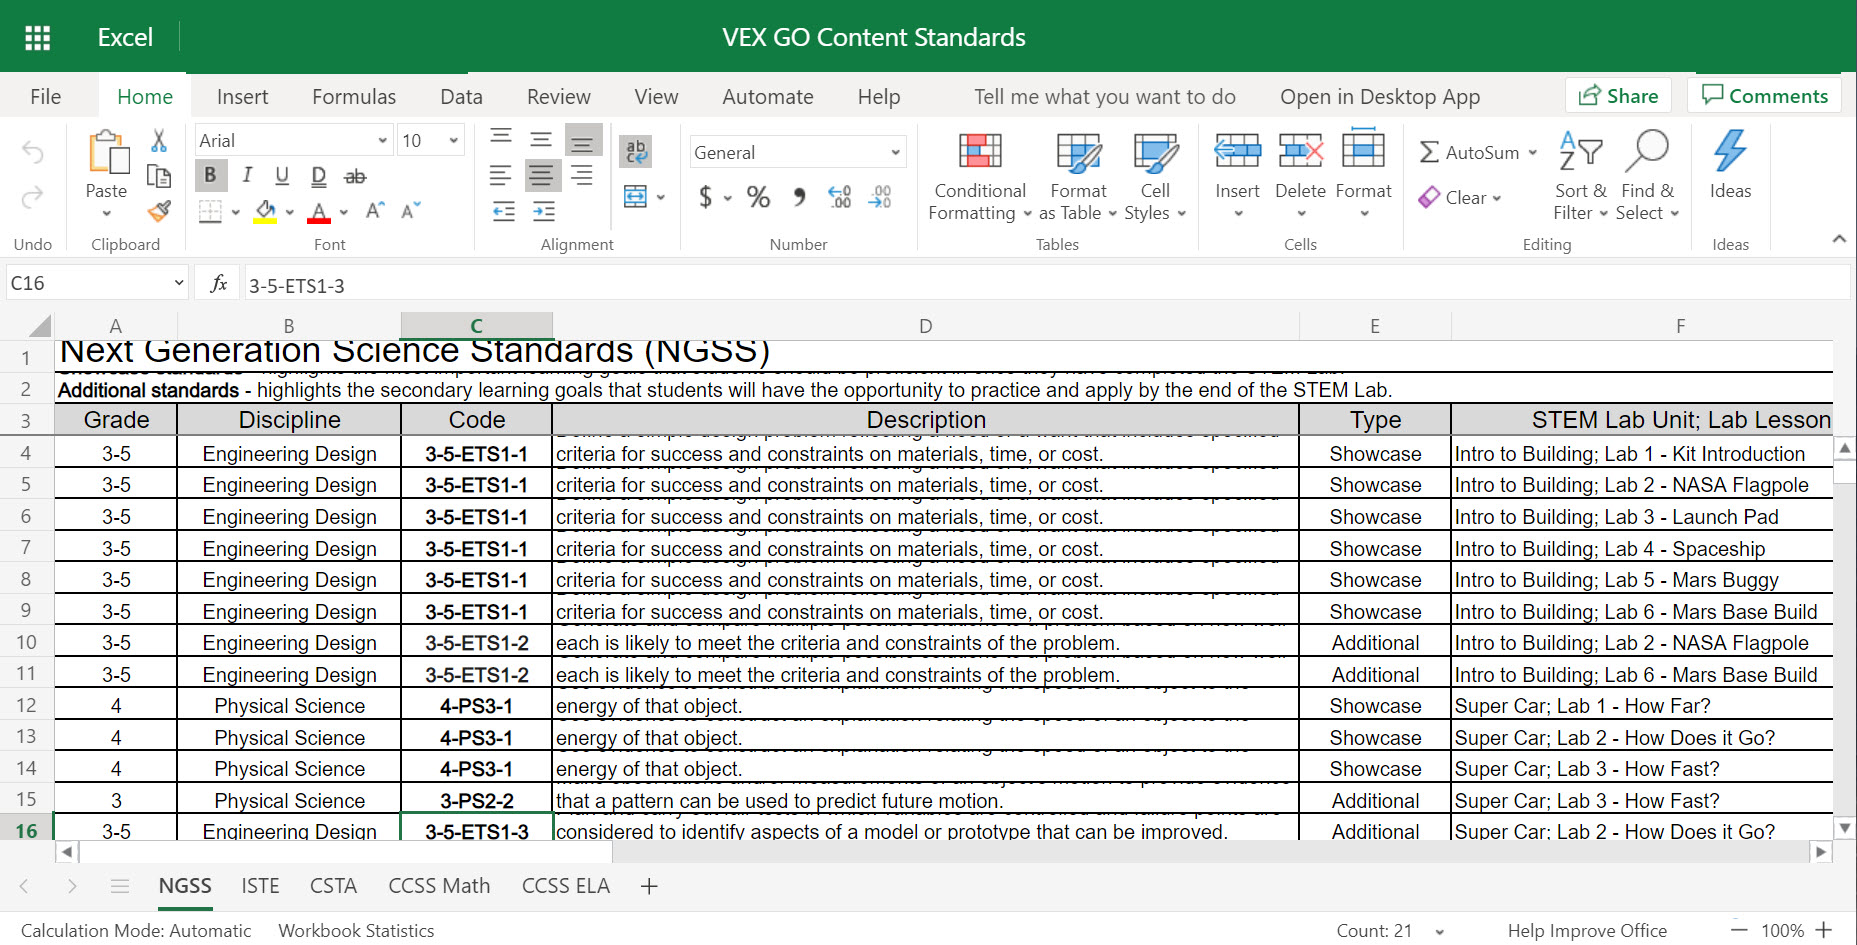Enable text wrapping
1857x945 pixels.
[635, 151]
